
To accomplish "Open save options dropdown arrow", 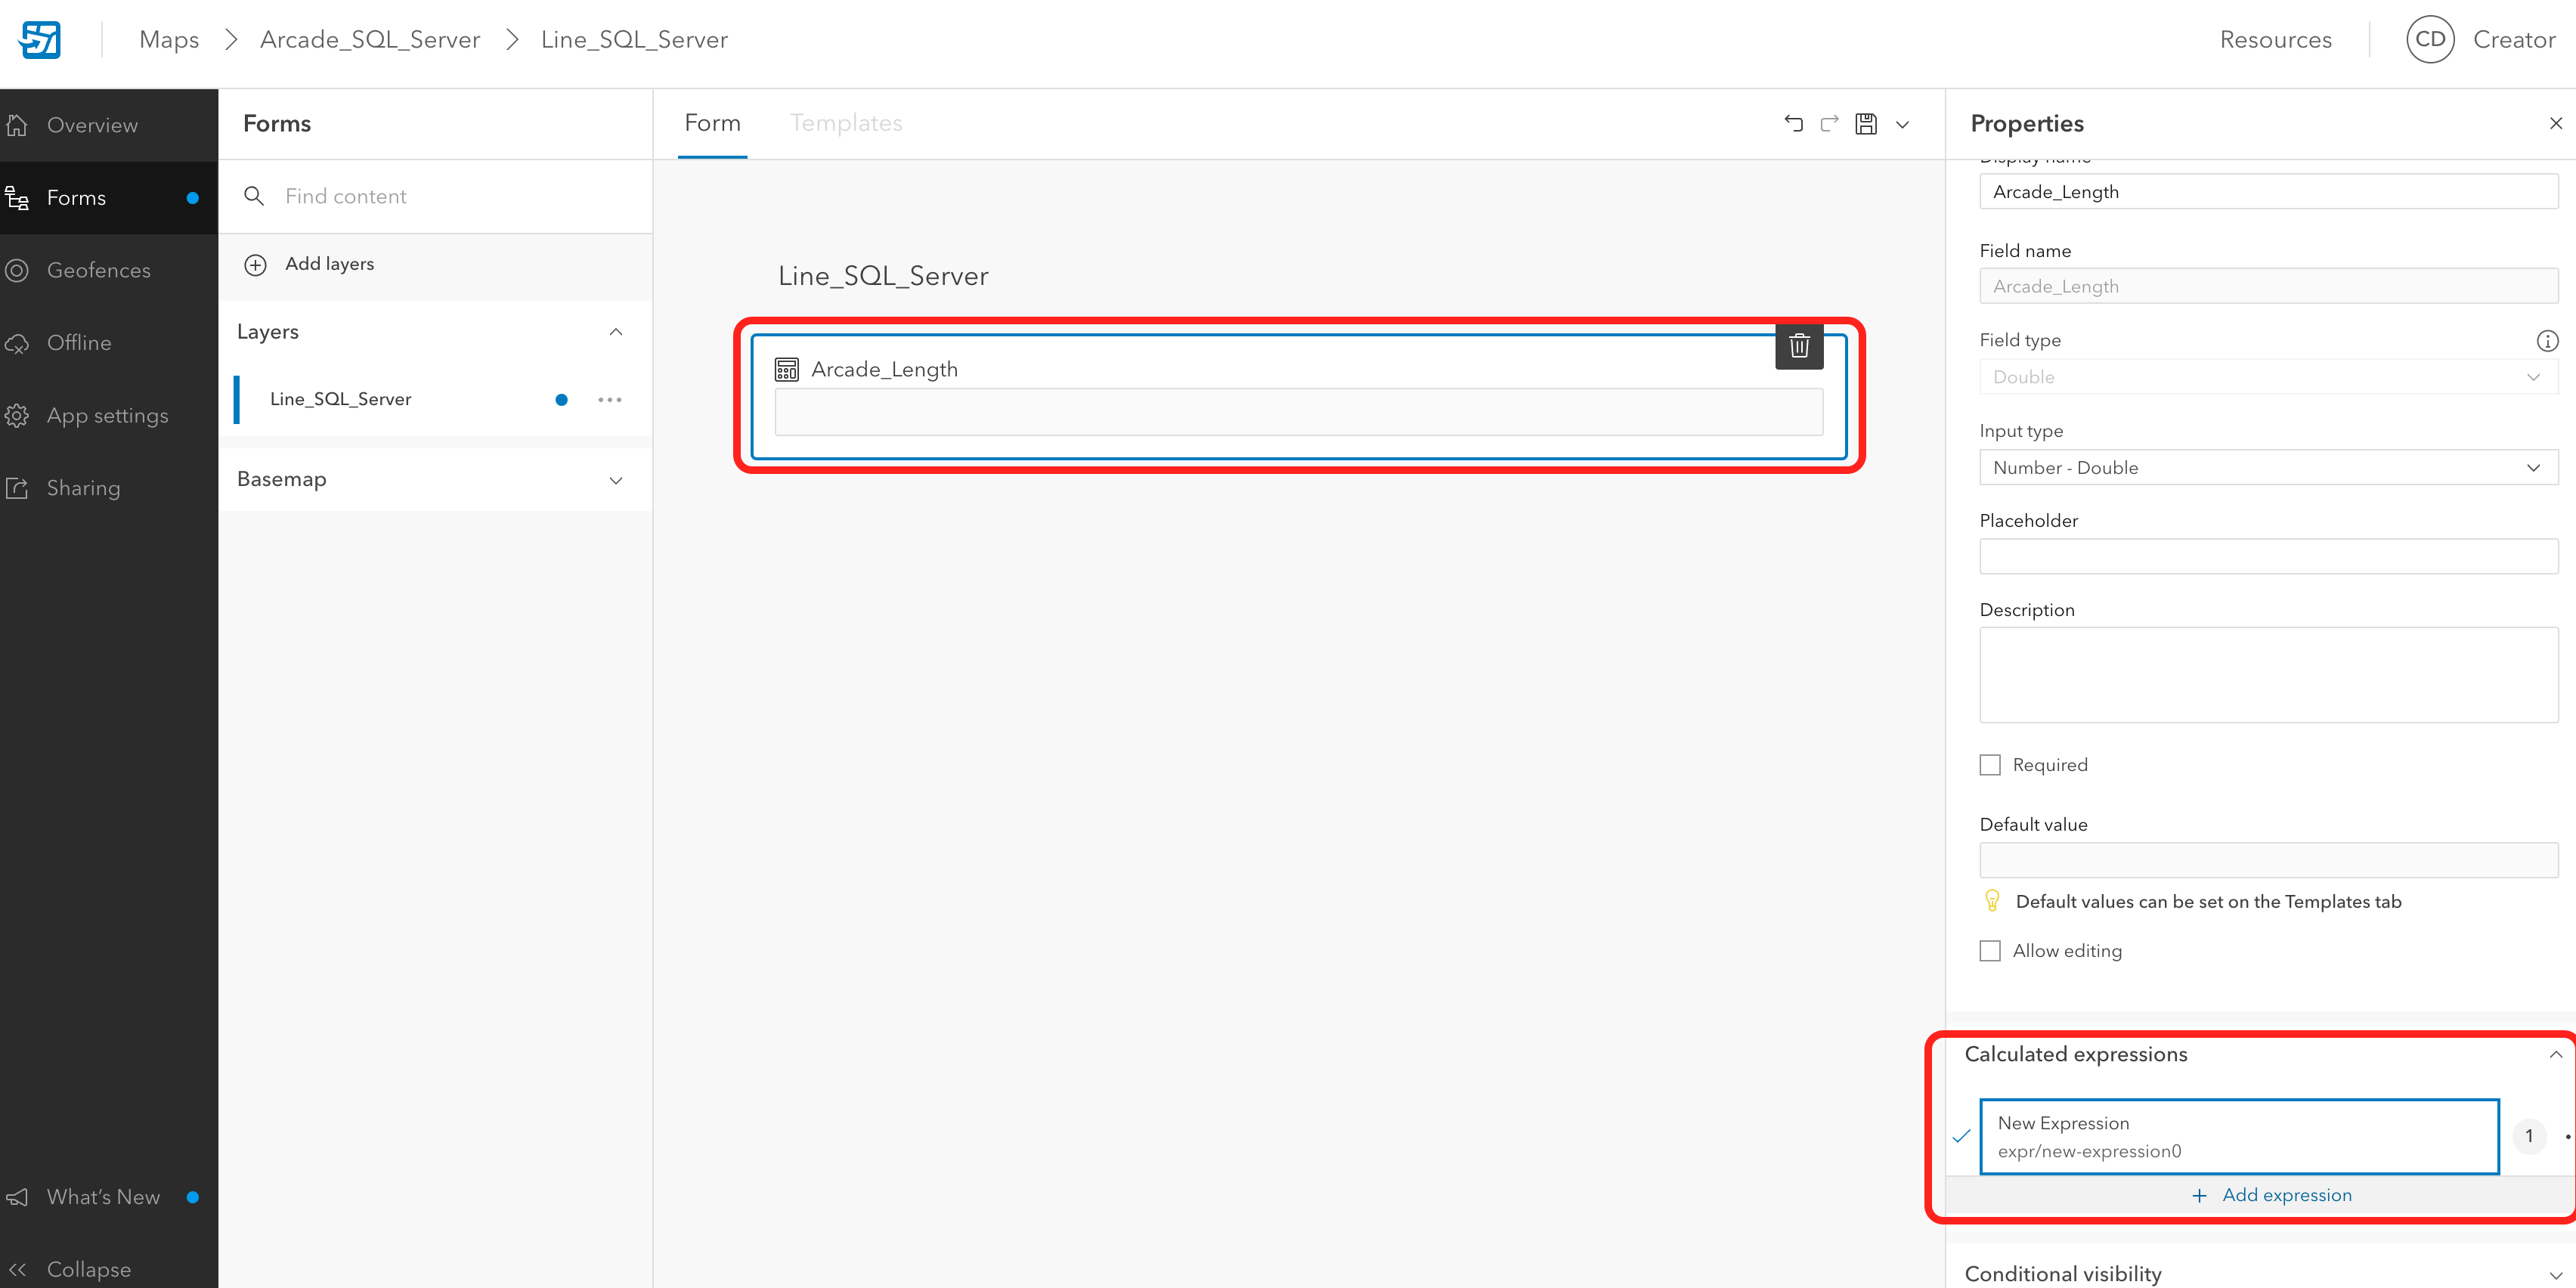I will click(x=1902, y=125).
